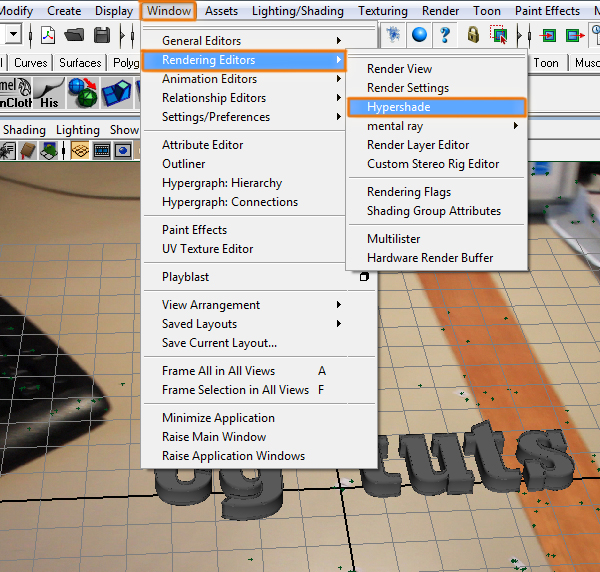Toggle the viewport grid icon

pyautogui.click(x=80, y=150)
